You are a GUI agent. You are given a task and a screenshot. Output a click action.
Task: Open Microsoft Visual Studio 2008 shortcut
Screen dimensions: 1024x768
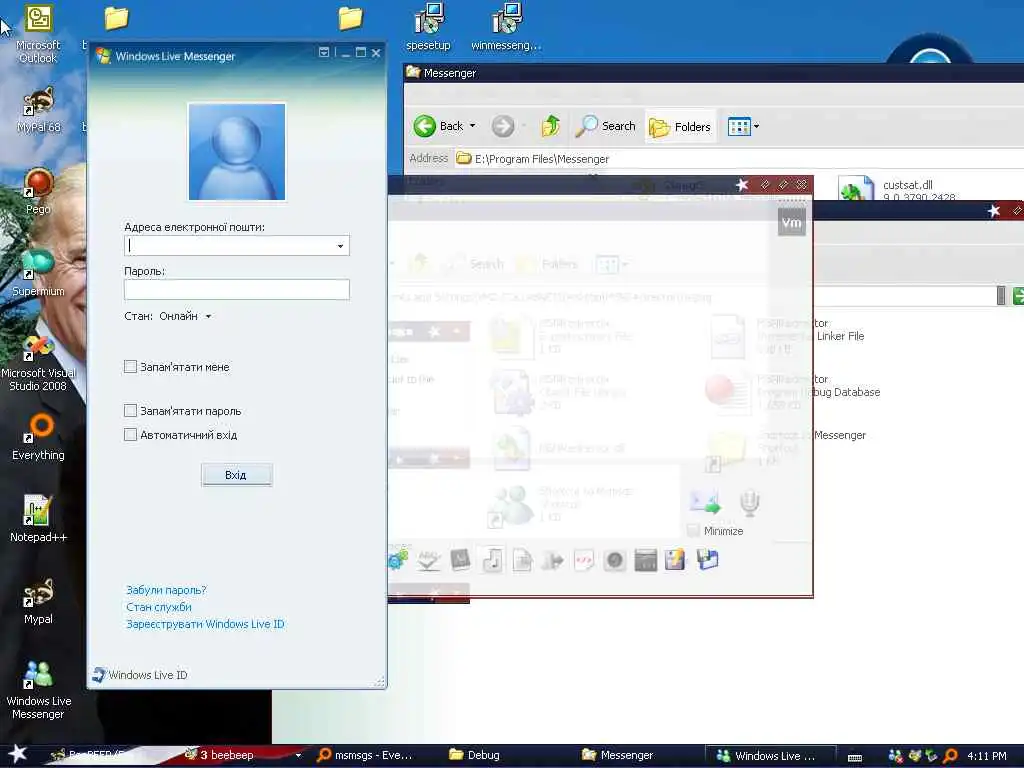click(38, 363)
